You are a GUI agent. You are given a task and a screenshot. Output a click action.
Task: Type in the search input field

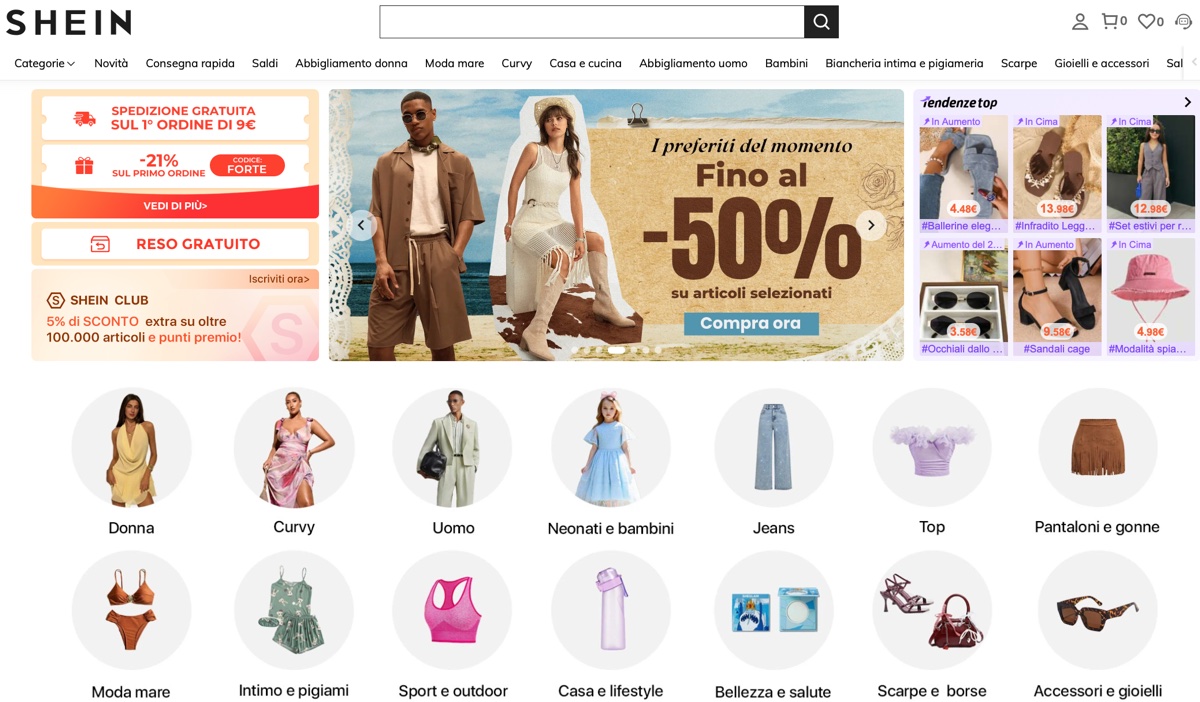tap(590, 21)
